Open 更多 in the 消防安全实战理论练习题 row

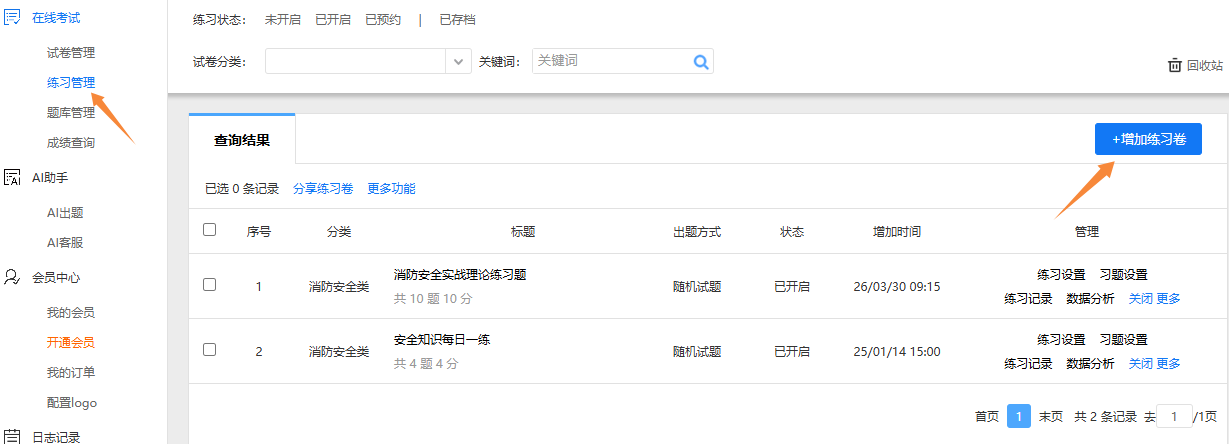tap(1168, 298)
